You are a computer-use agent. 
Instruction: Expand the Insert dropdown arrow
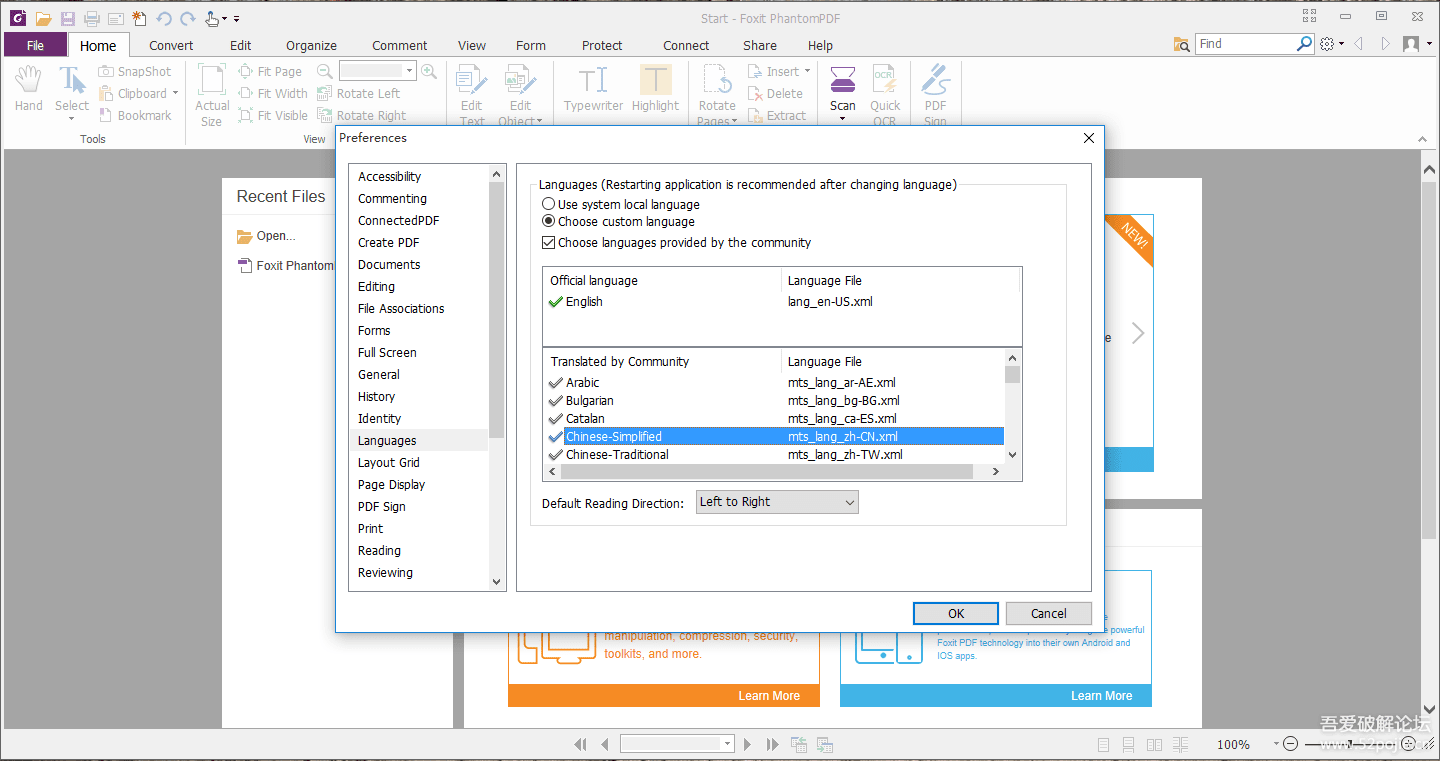tap(807, 72)
